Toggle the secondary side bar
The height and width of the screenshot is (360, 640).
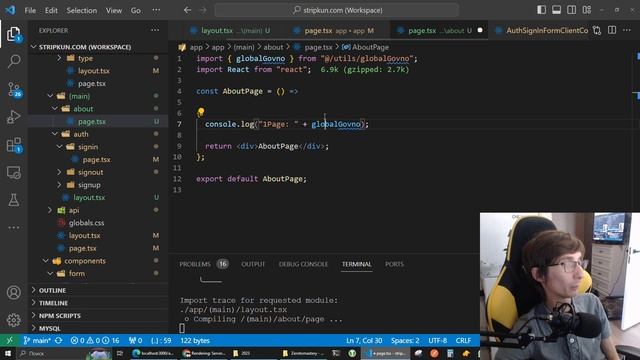tap(571, 10)
